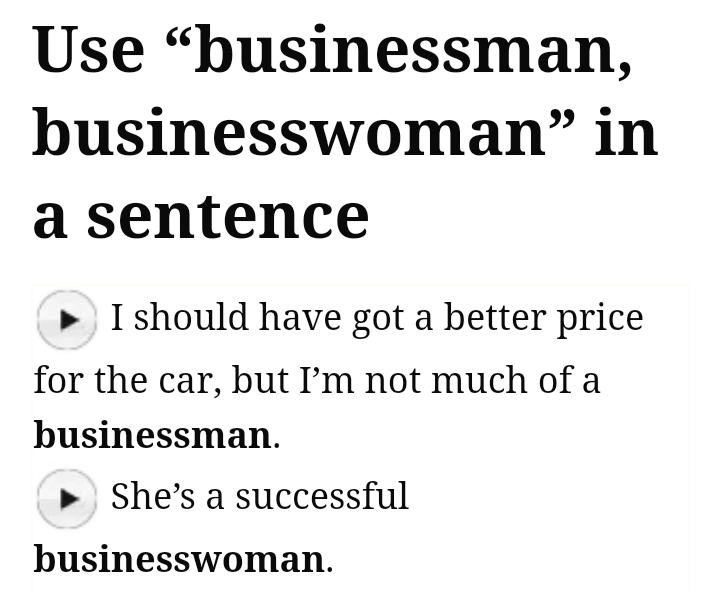Click the word "sentence" in the heading
Viewport: 720px width, 591px height.
pos(228,214)
